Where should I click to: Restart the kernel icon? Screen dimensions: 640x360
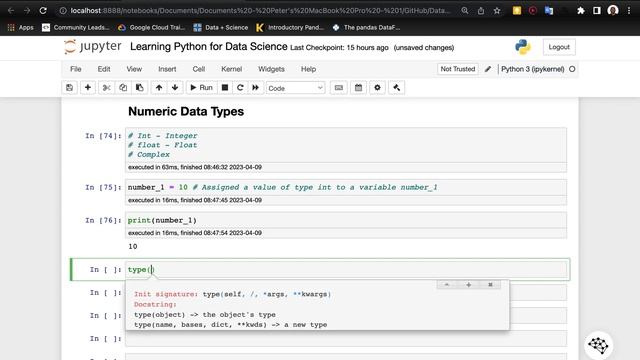pos(240,88)
